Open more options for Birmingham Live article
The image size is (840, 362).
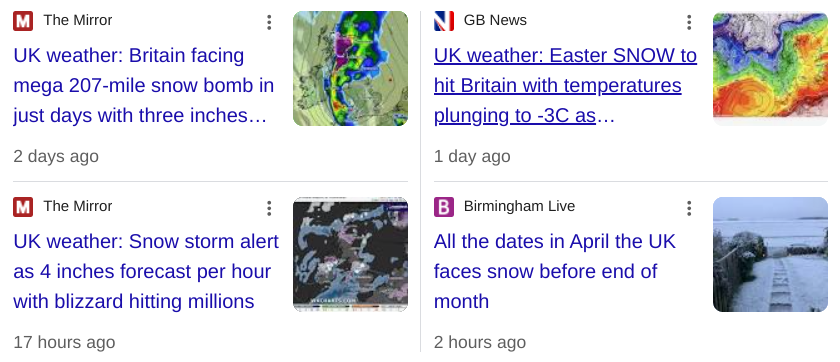coord(689,208)
